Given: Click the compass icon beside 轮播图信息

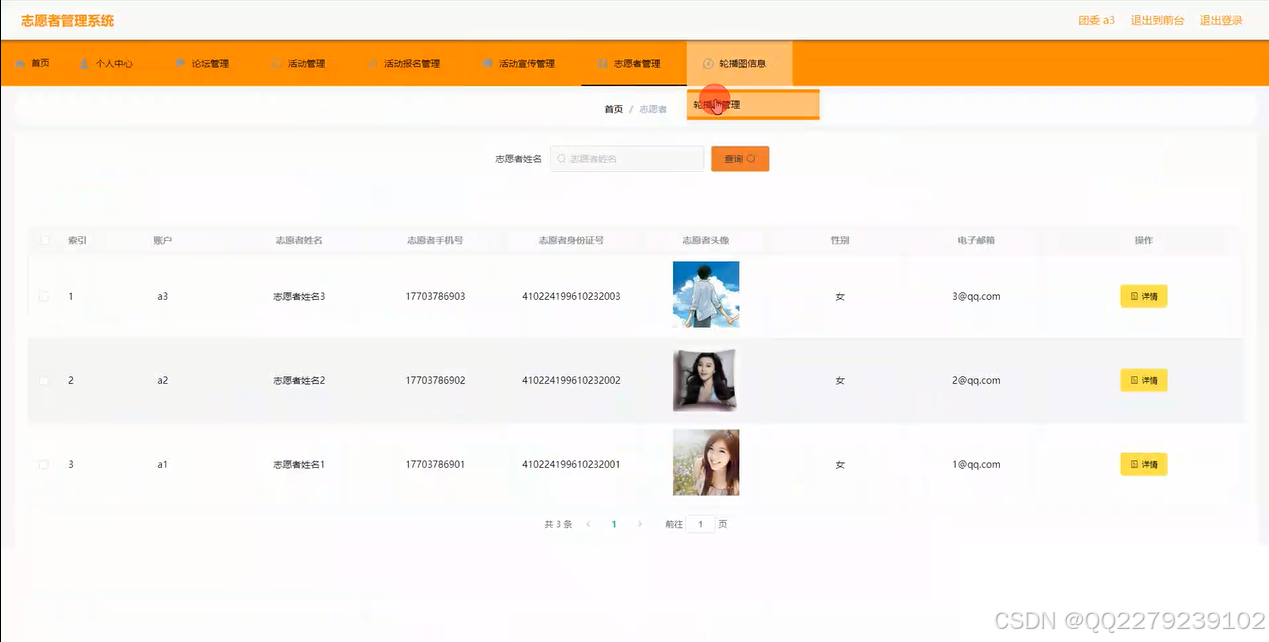Looking at the screenshot, I should tap(705, 62).
